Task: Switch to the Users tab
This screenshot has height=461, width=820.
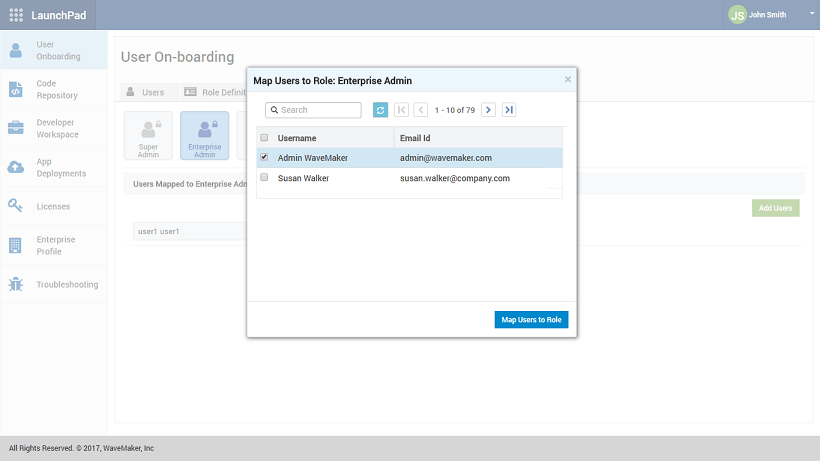Action: [145, 92]
